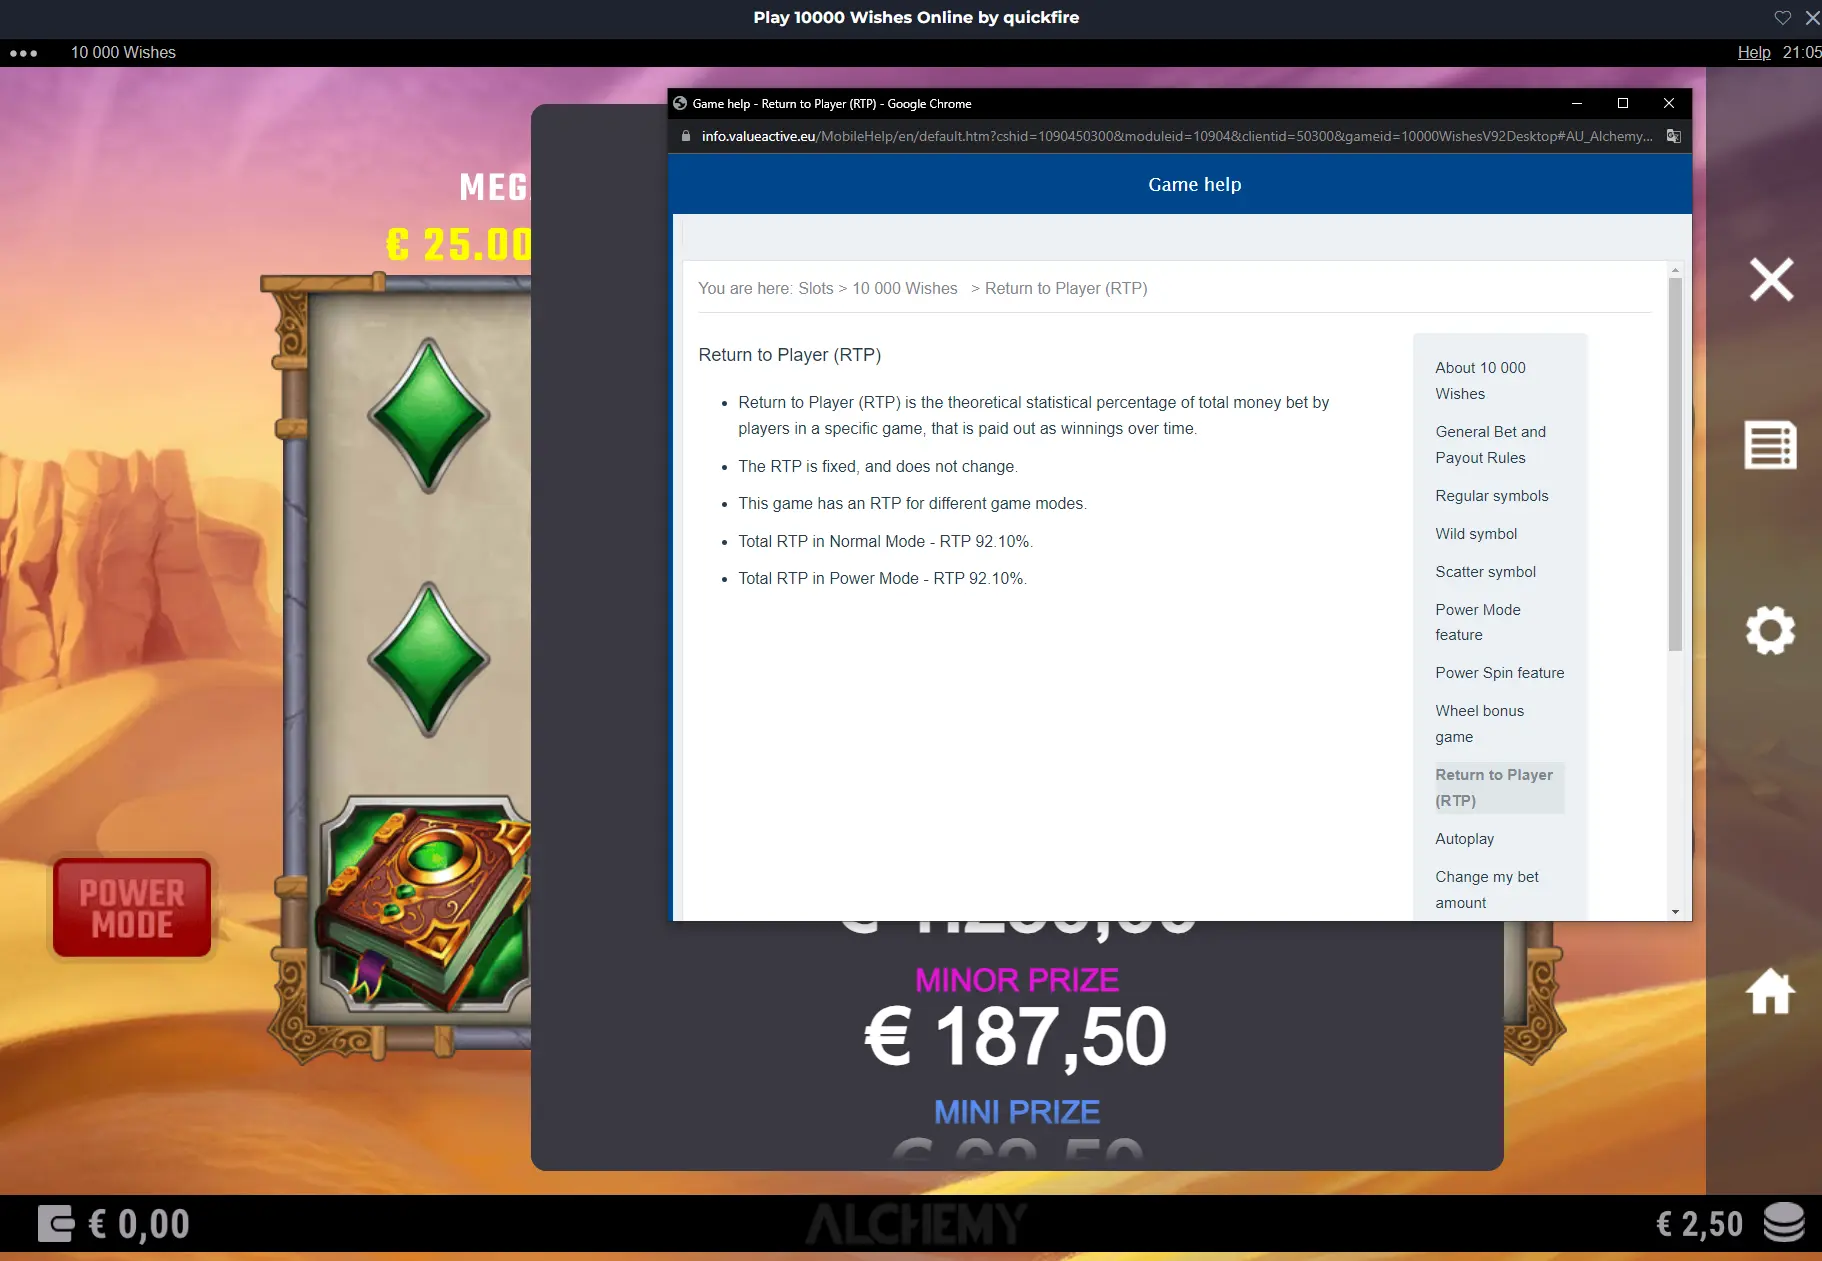Screen dimensions: 1822x1261
Task: Click the top green diamond reel symbol
Action: (x=429, y=416)
